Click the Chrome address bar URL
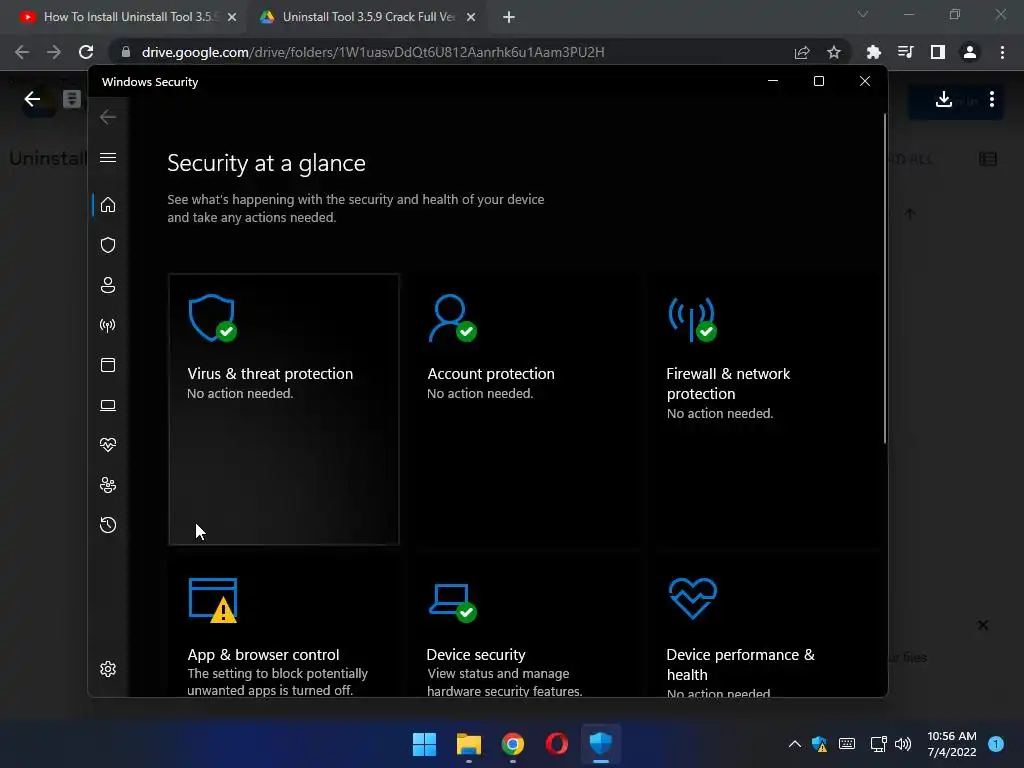1024x768 pixels. [373, 52]
